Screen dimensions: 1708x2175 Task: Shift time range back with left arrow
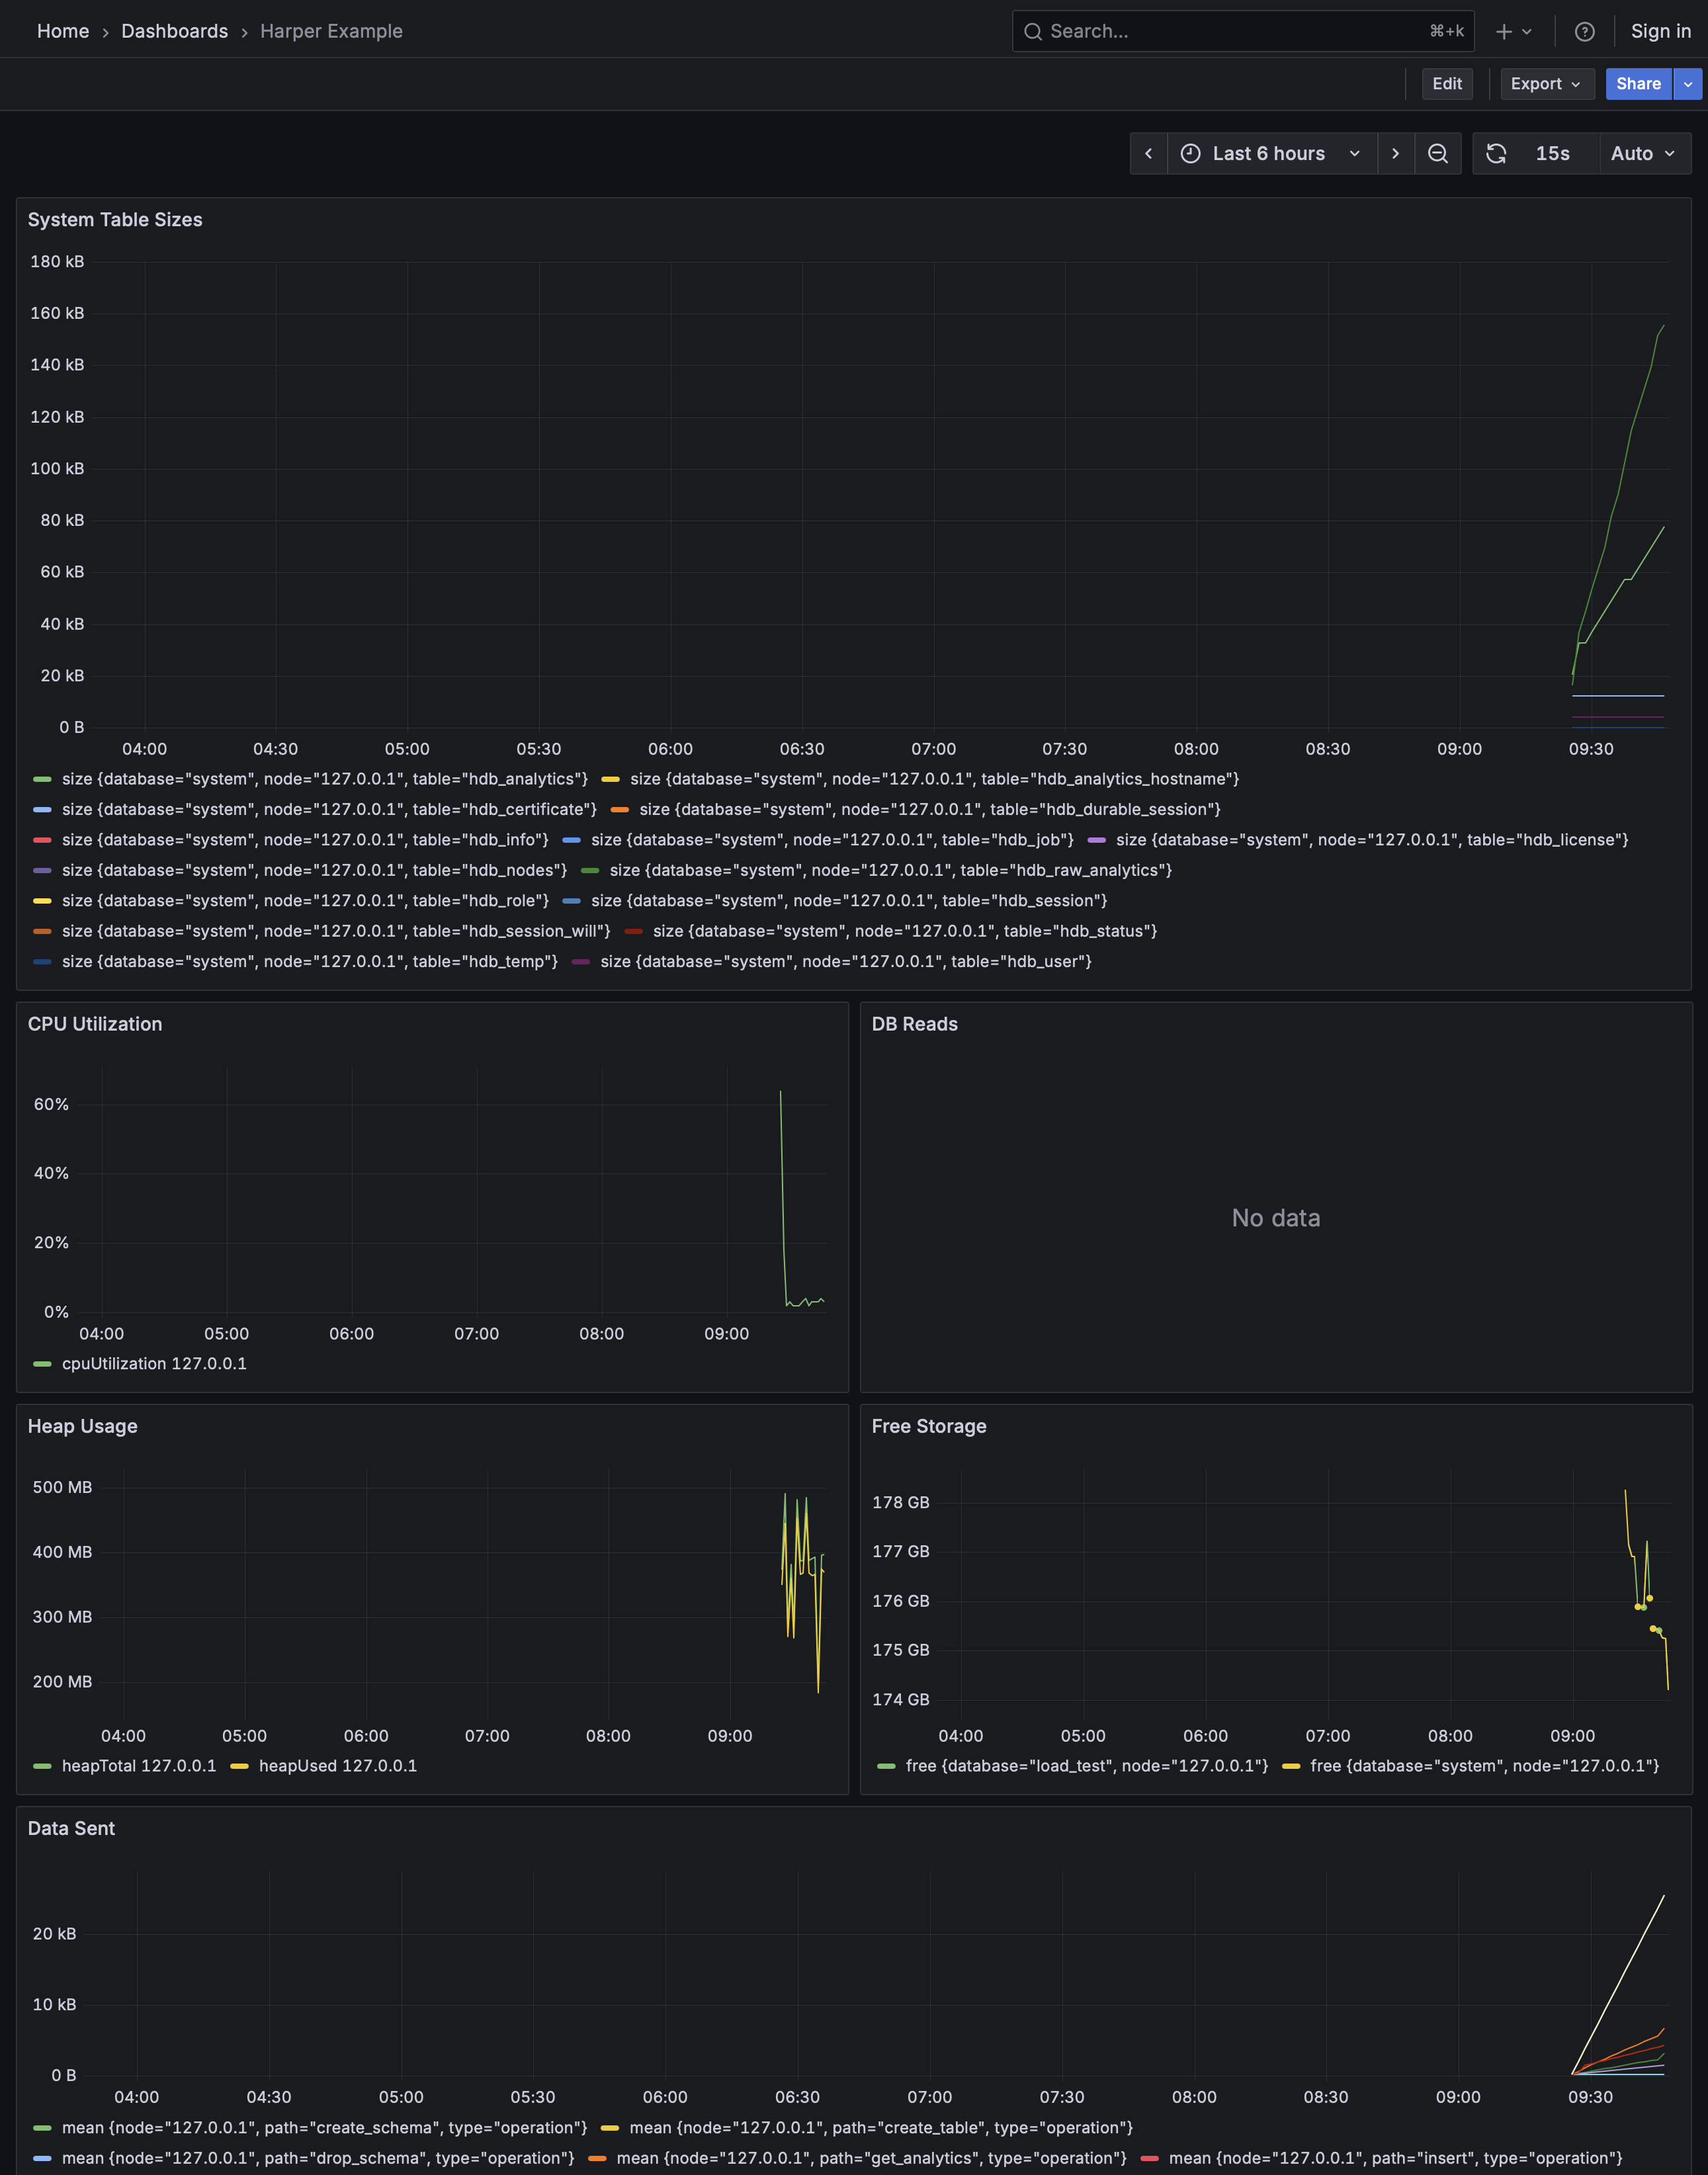click(1149, 153)
